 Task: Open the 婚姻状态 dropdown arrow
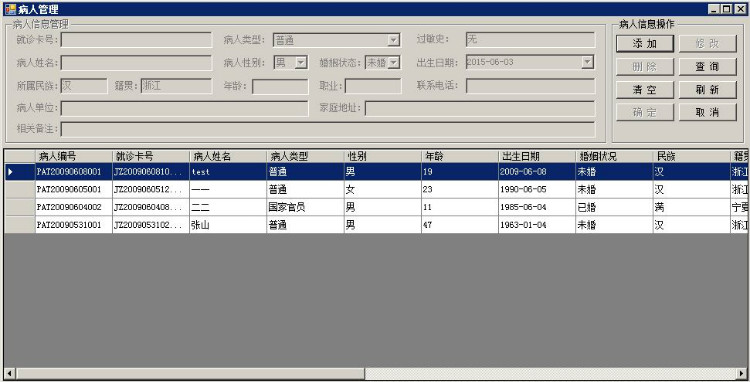pos(393,62)
